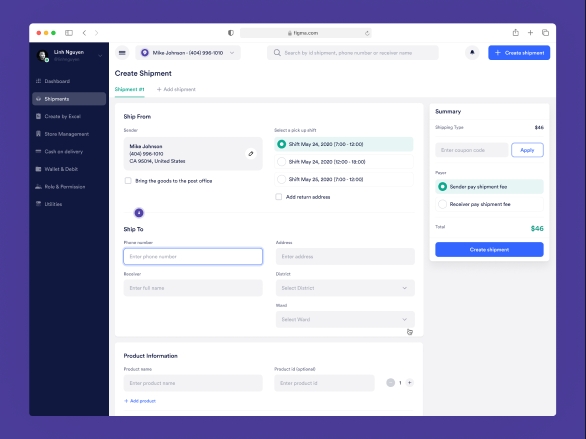This screenshot has height=439, width=586.
Task: Open Cash on delivery menu item
Action: coord(69,151)
